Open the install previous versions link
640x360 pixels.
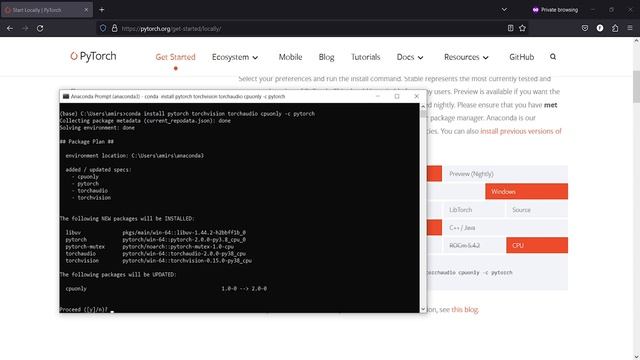(x=521, y=131)
